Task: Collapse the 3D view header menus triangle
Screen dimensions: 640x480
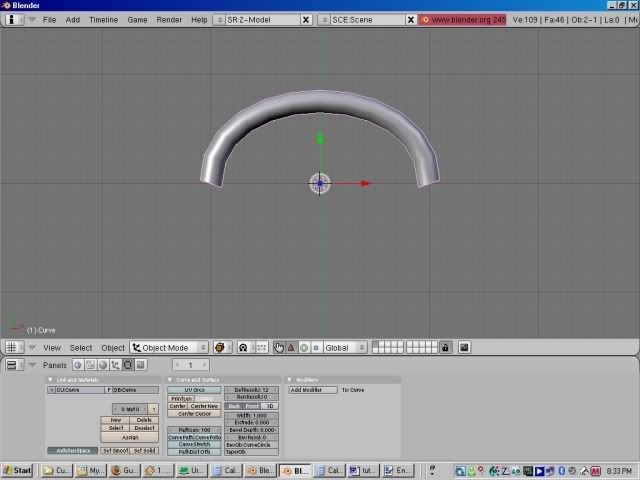Action: (32, 348)
